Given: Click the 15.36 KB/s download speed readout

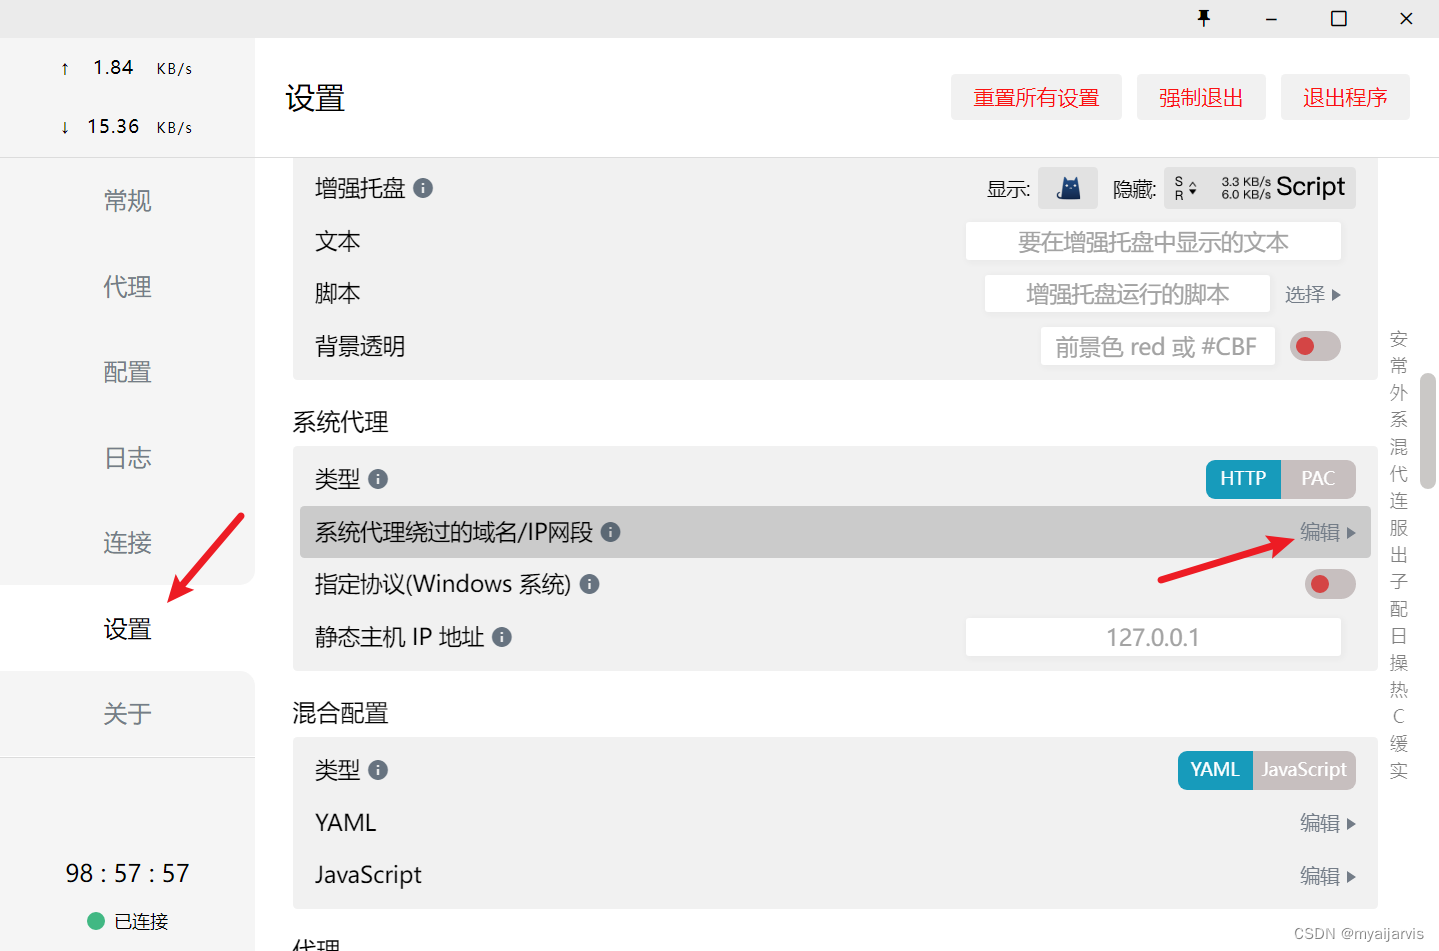Looking at the screenshot, I should 126,127.
